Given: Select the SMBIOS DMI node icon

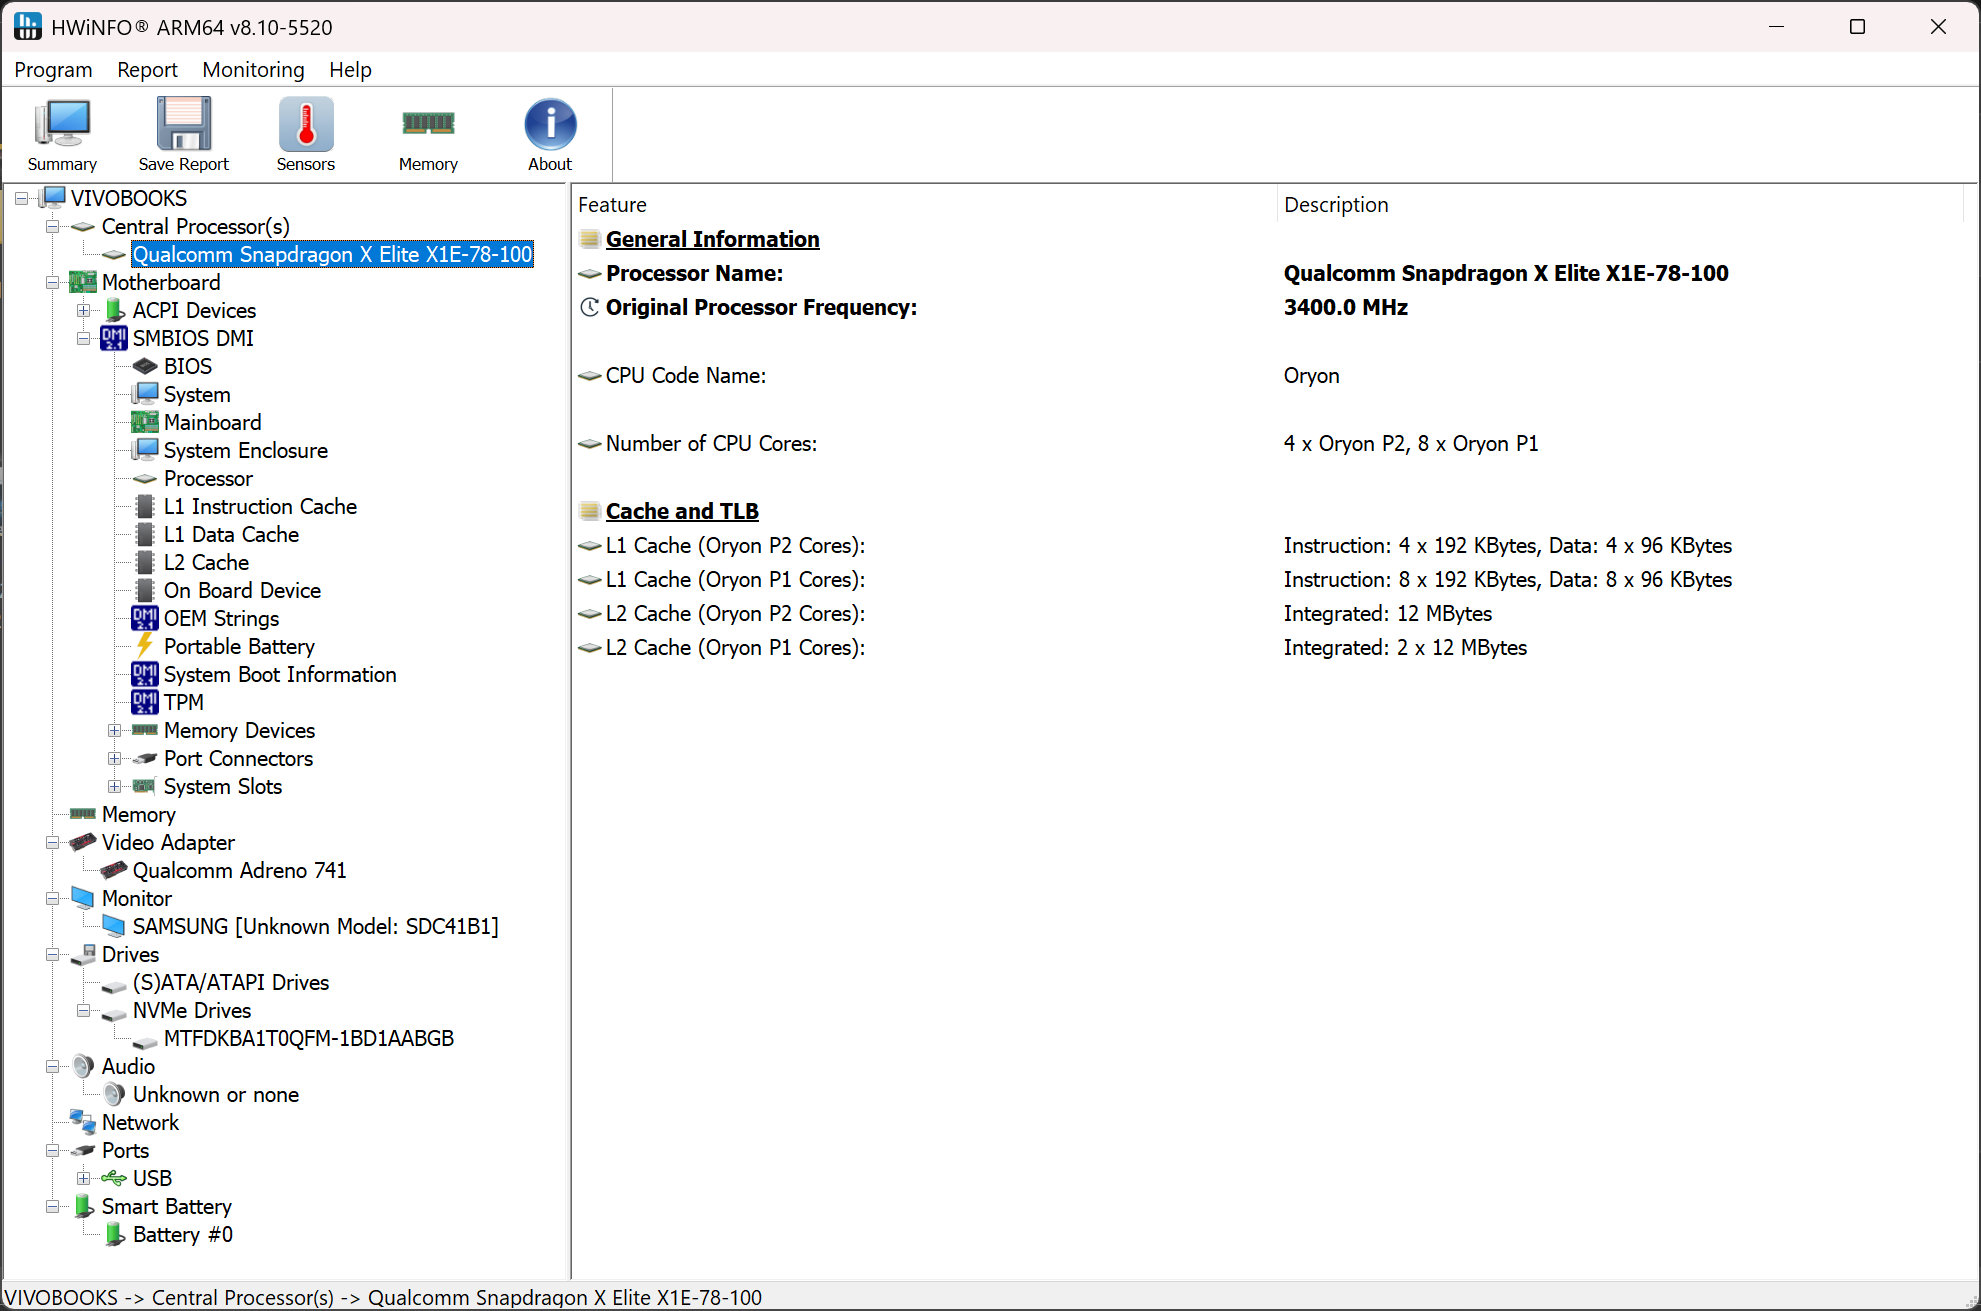Looking at the screenshot, I should (114, 338).
